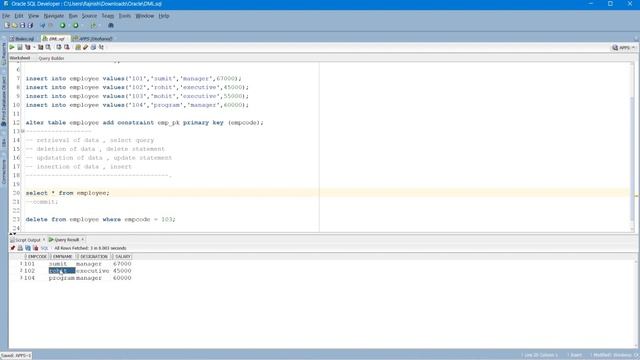640x360 pixels.
Task: Click the EMPNAME column header
Action: click(x=62, y=256)
